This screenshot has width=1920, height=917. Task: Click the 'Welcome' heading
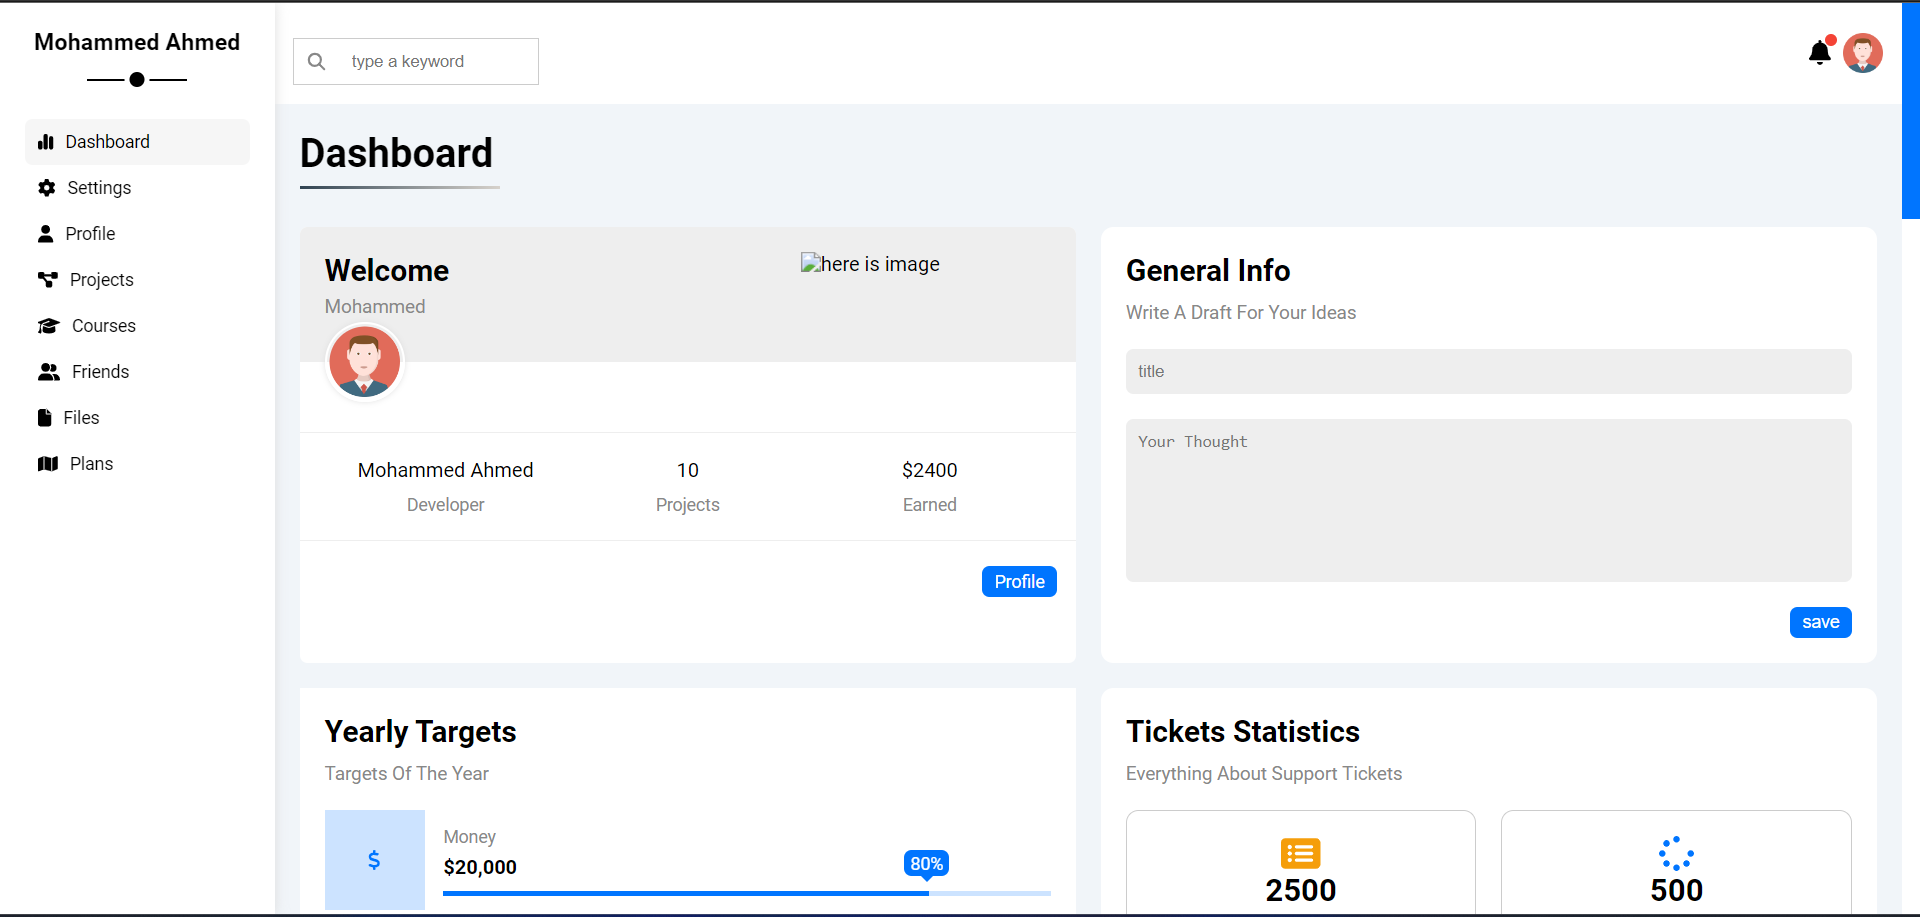tap(387, 271)
